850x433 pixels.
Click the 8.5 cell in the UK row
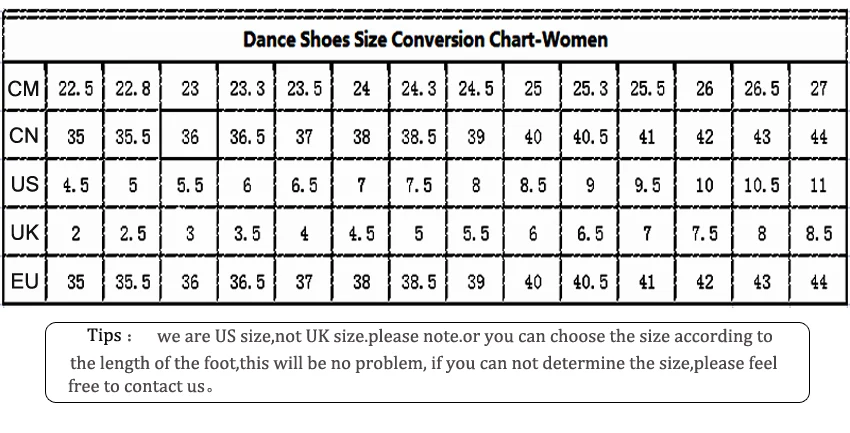click(x=819, y=234)
